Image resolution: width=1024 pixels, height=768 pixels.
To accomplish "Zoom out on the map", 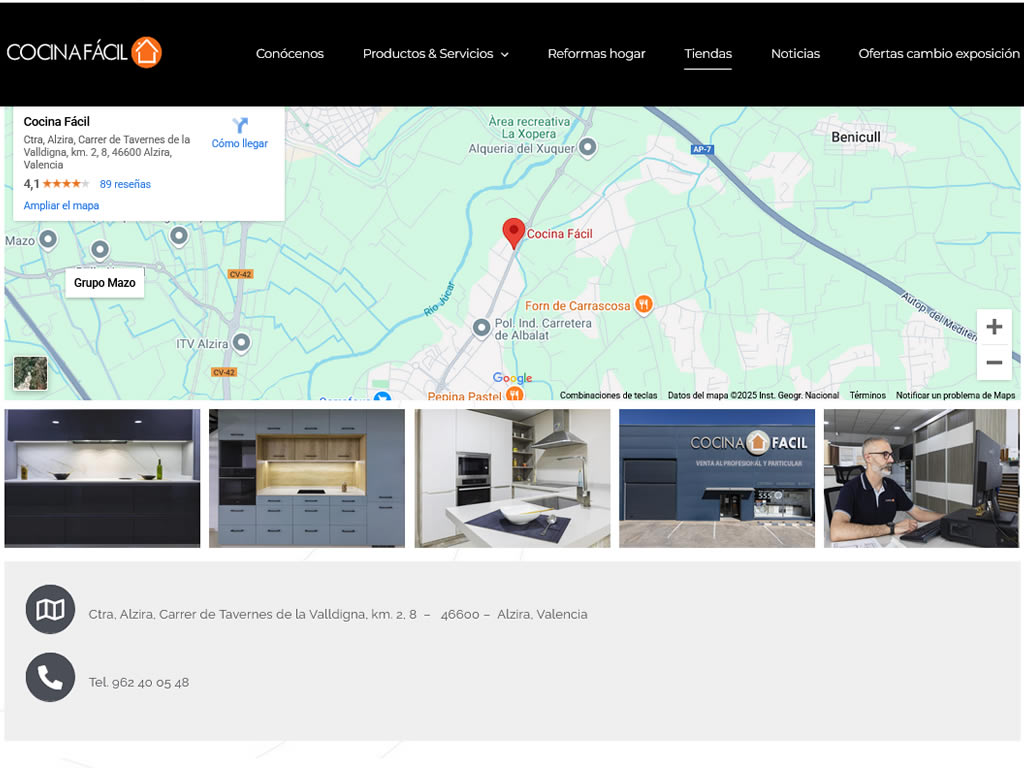I will coord(994,362).
